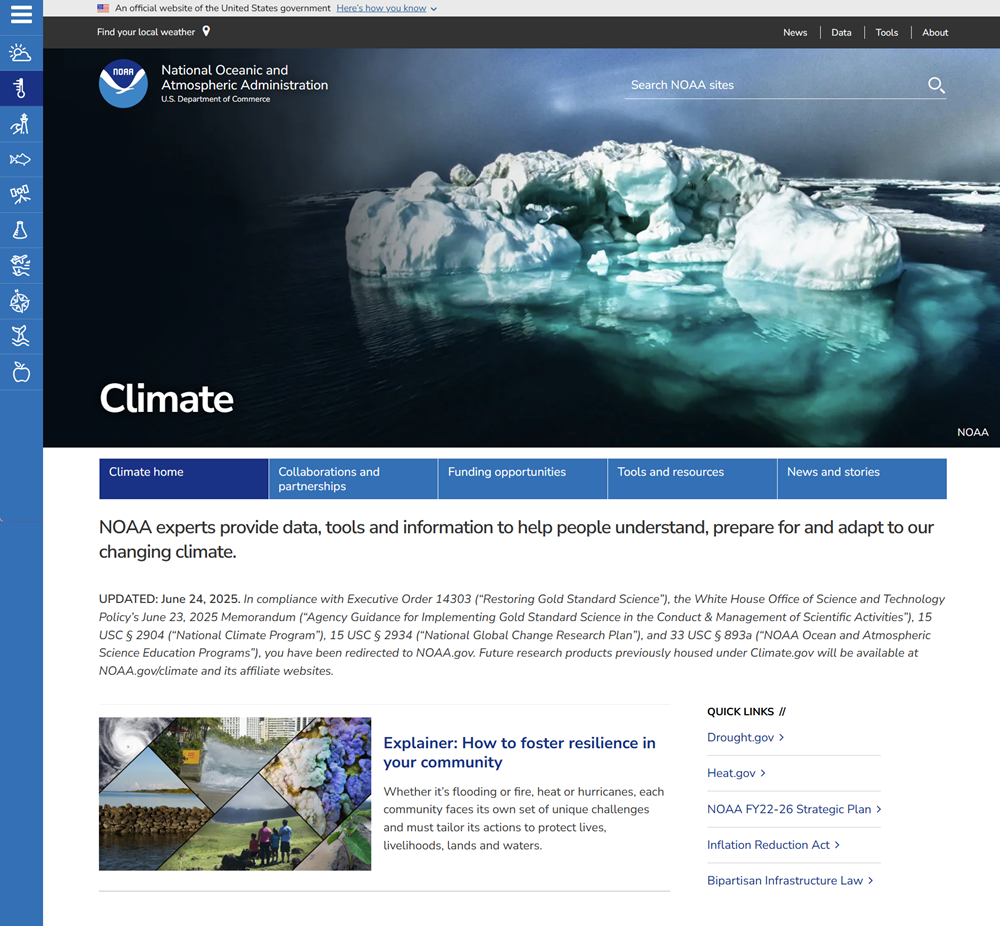The image size is (1000, 926).
Task: Switch to Tools and resources tab
Action: (x=693, y=479)
